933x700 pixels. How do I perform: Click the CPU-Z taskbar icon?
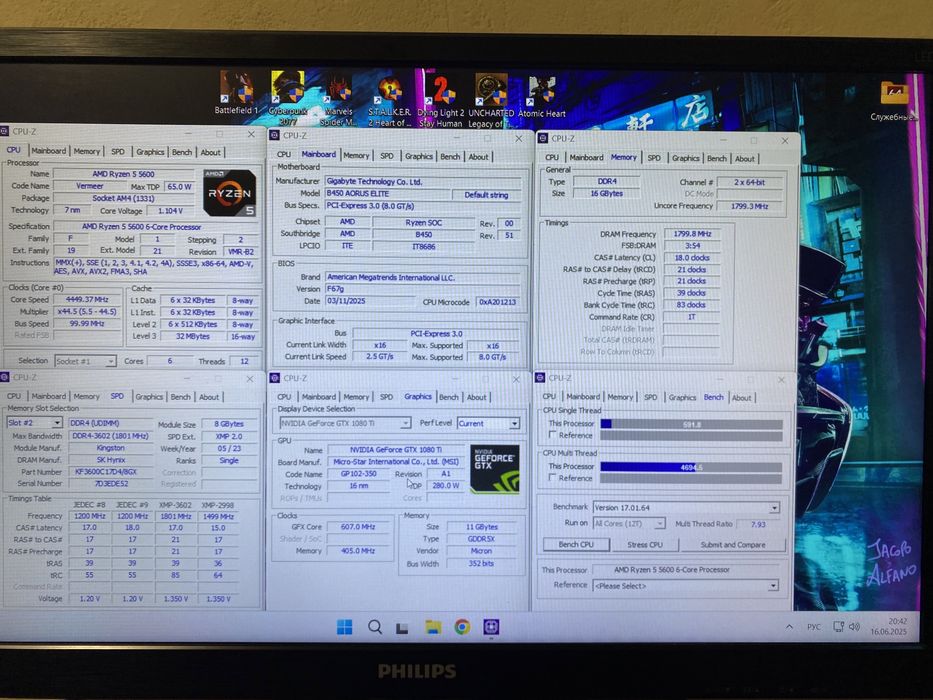pyautogui.click(x=491, y=627)
